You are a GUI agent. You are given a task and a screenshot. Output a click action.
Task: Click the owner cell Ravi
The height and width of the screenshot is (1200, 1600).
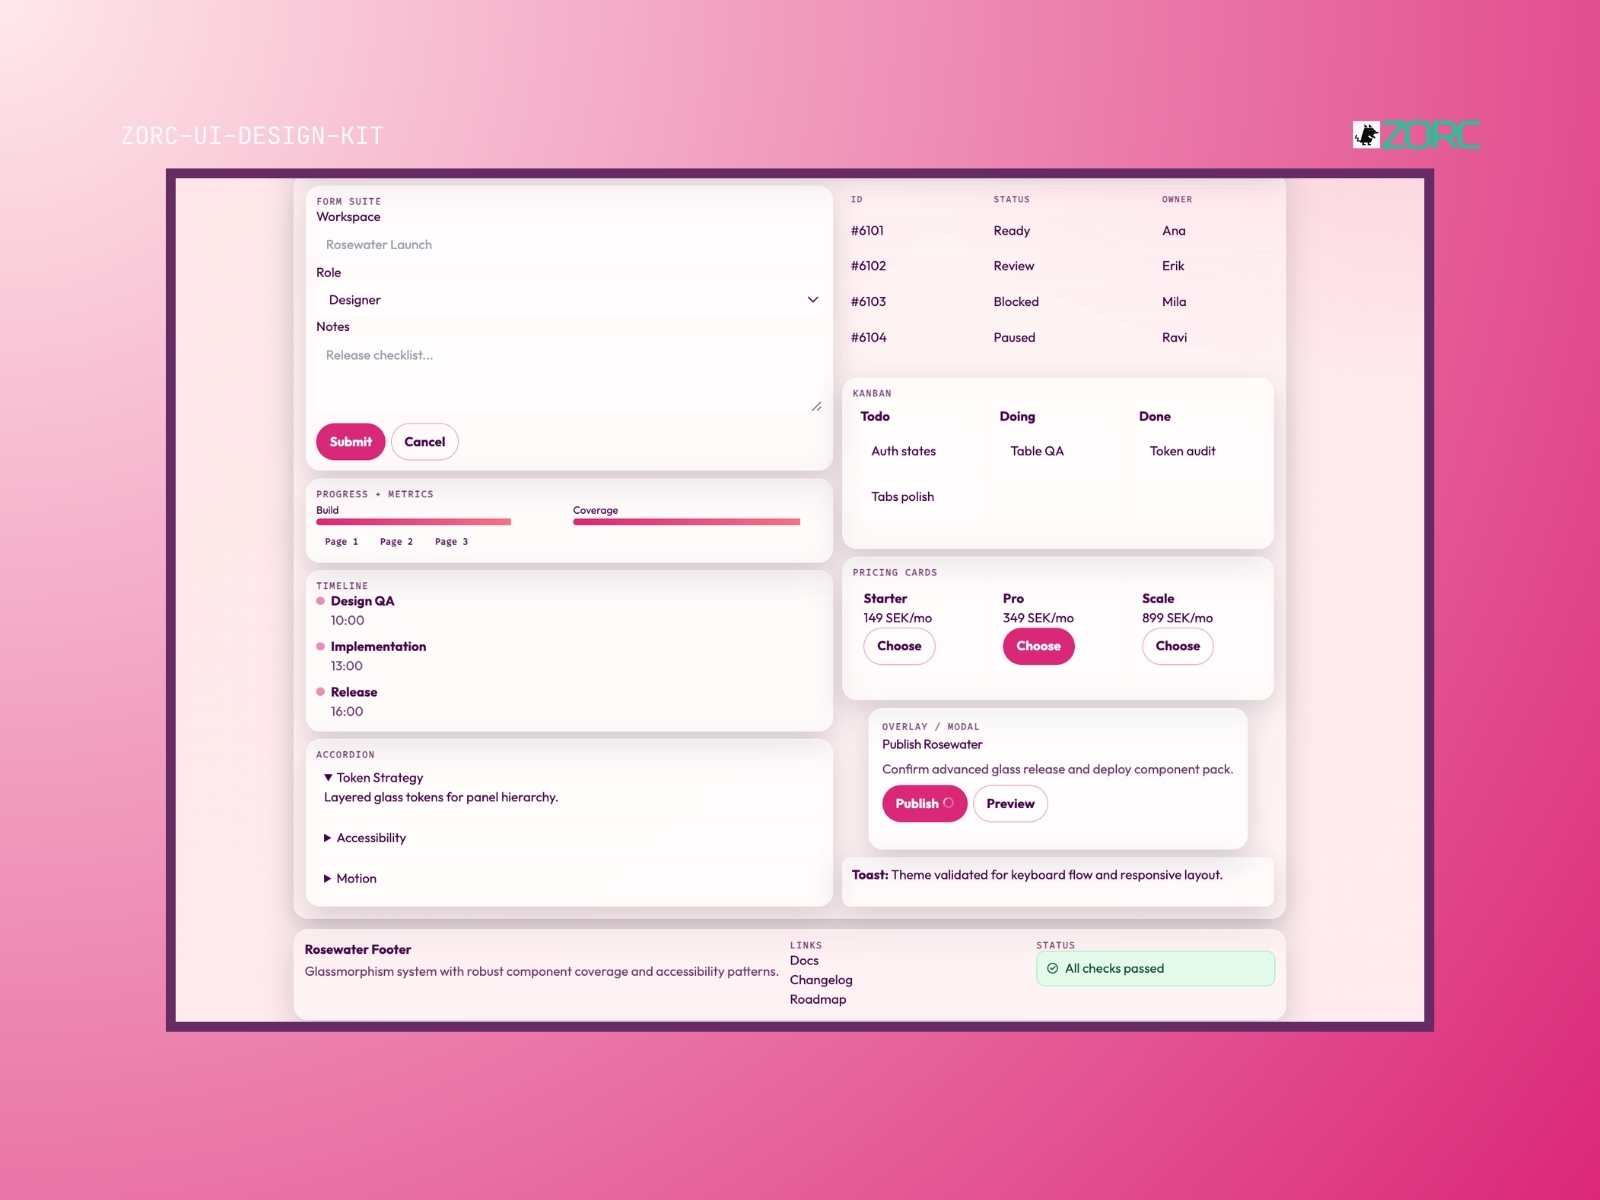[x=1174, y=338]
